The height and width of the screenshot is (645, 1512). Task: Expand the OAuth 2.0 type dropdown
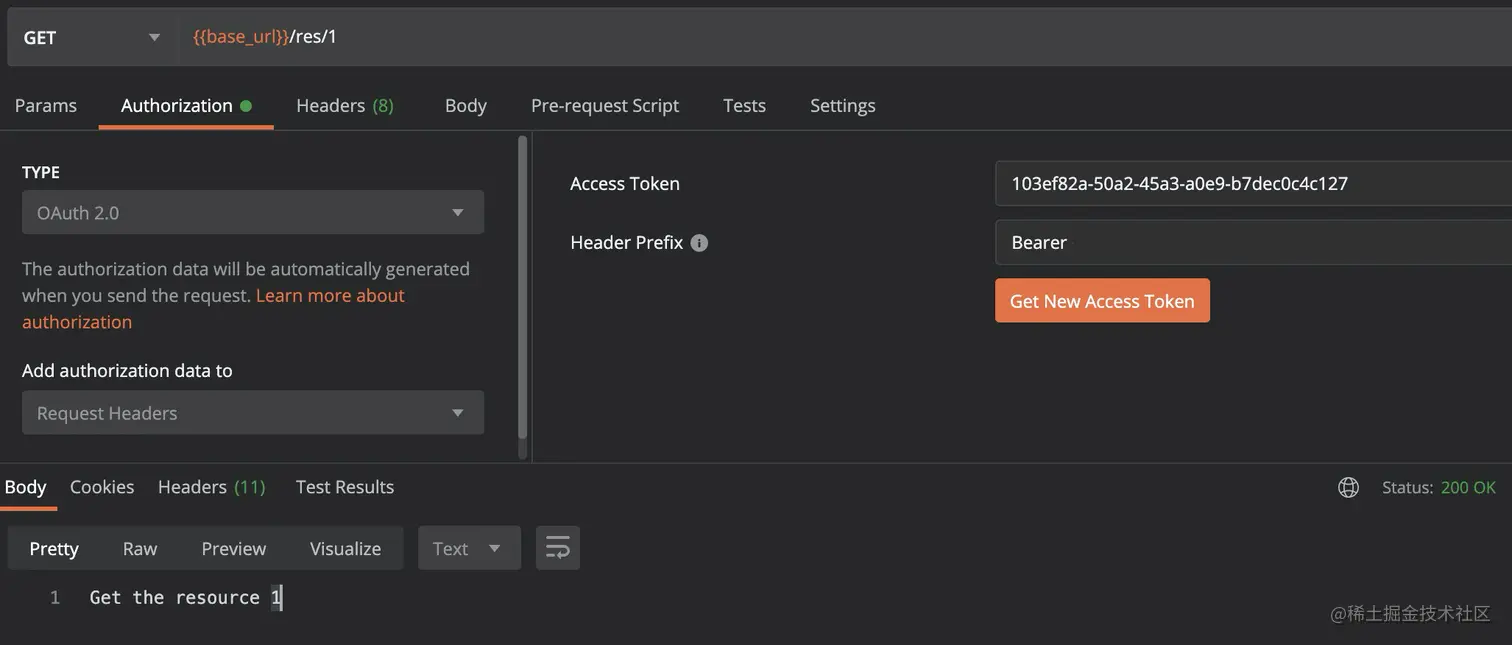pyautogui.click(x=253, y=212)
